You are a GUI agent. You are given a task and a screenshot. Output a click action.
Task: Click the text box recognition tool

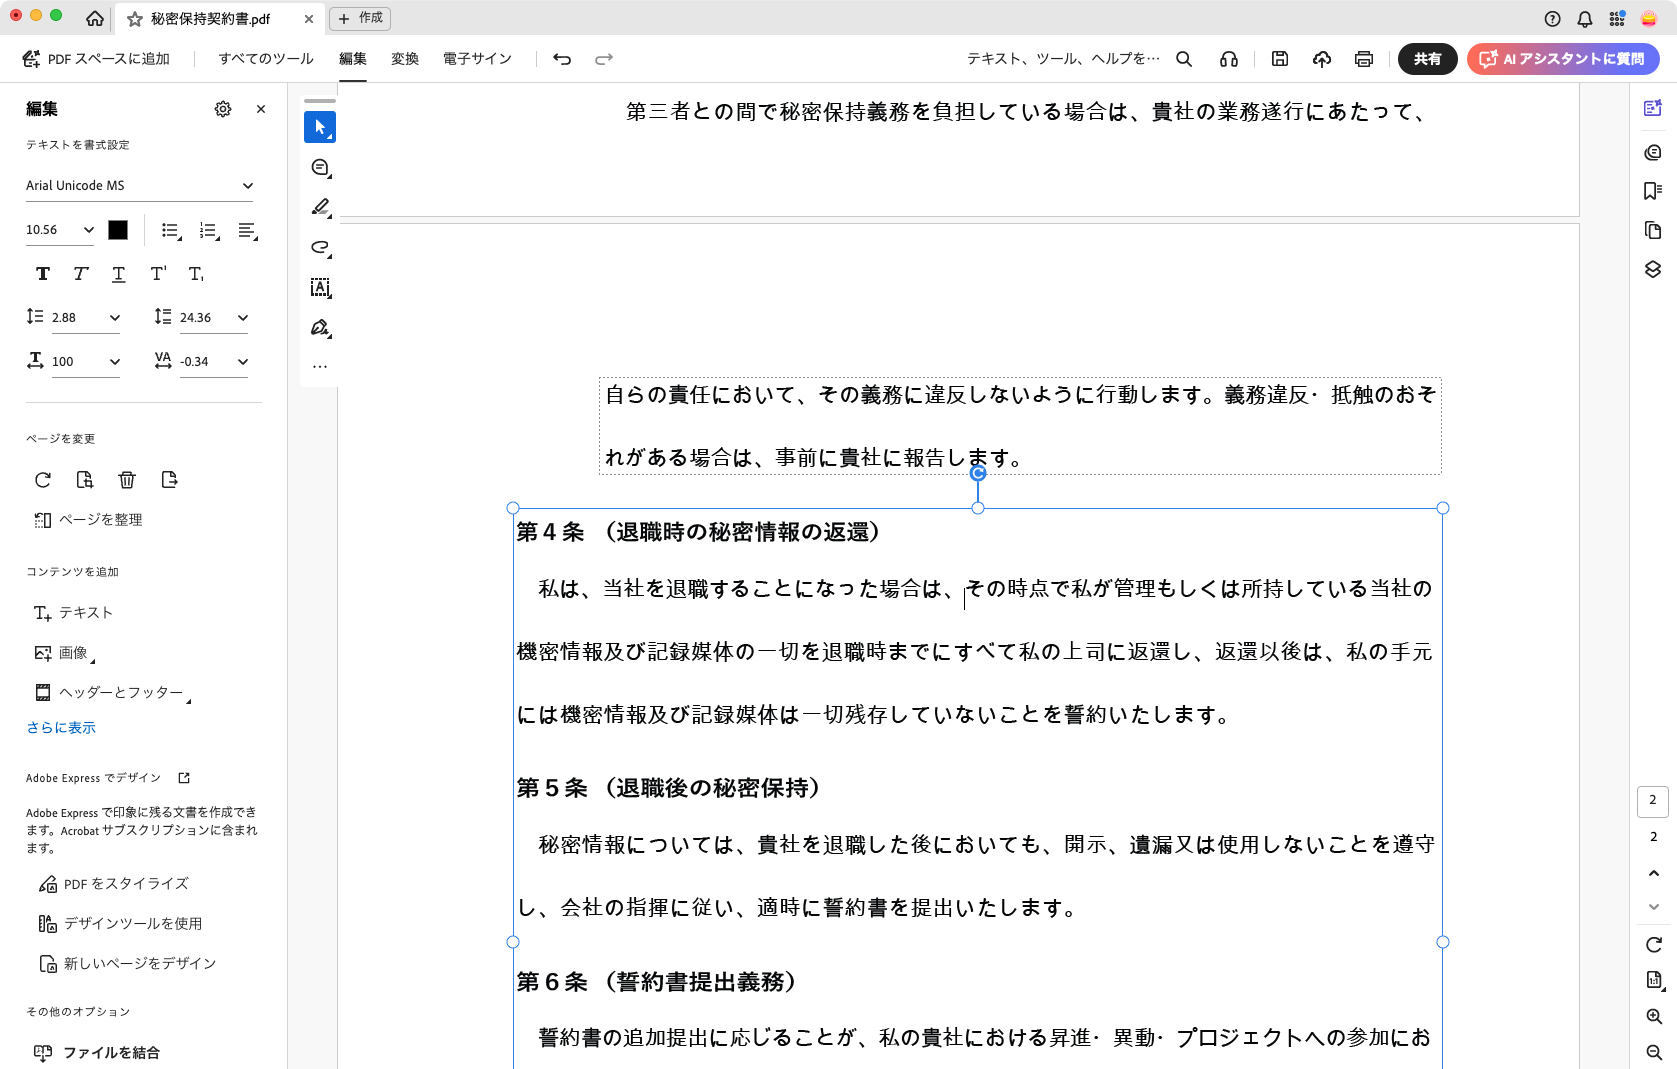(320, 288)
